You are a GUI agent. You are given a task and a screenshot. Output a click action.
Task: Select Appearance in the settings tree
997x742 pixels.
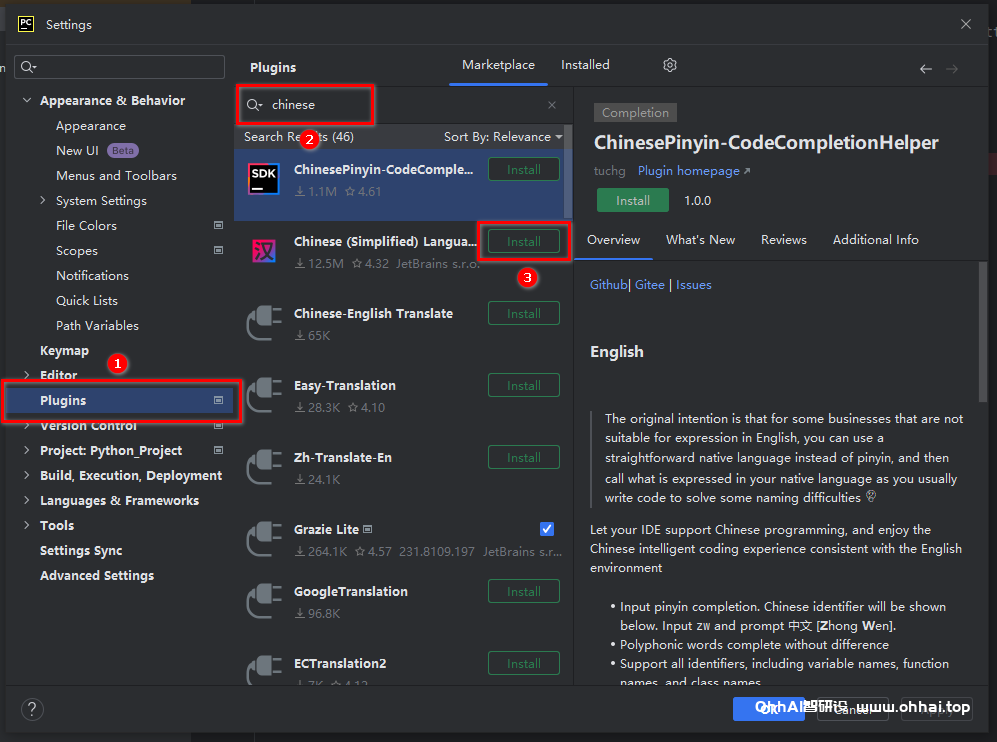91,126
